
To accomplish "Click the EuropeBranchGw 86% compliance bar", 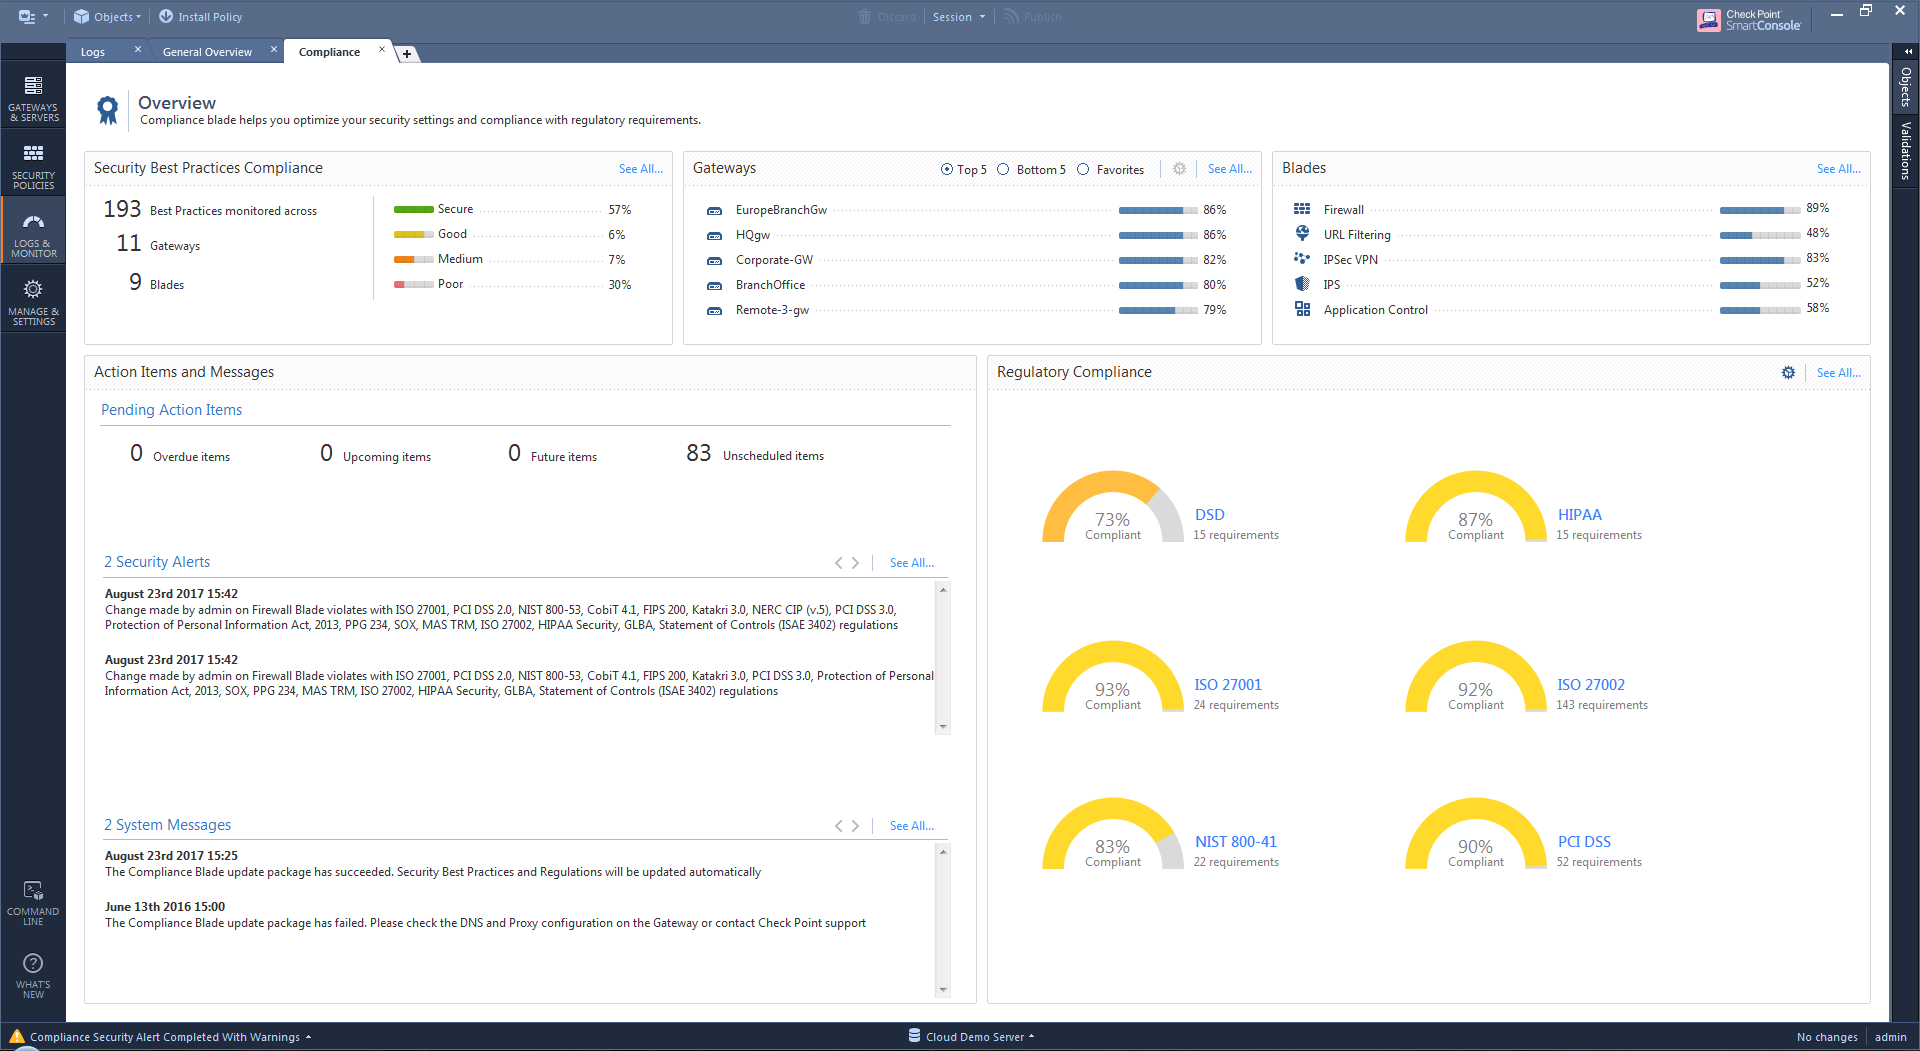I will 1158,211.
